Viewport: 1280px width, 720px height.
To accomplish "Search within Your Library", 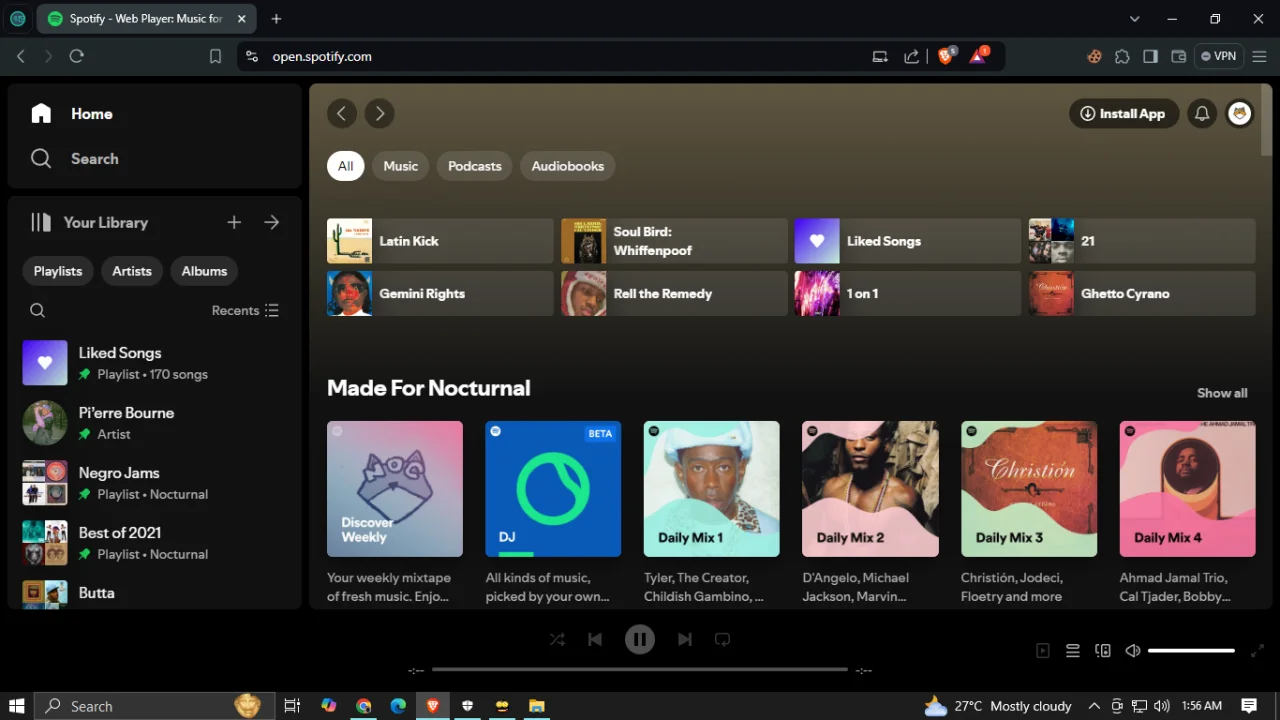I will (38, 311).
